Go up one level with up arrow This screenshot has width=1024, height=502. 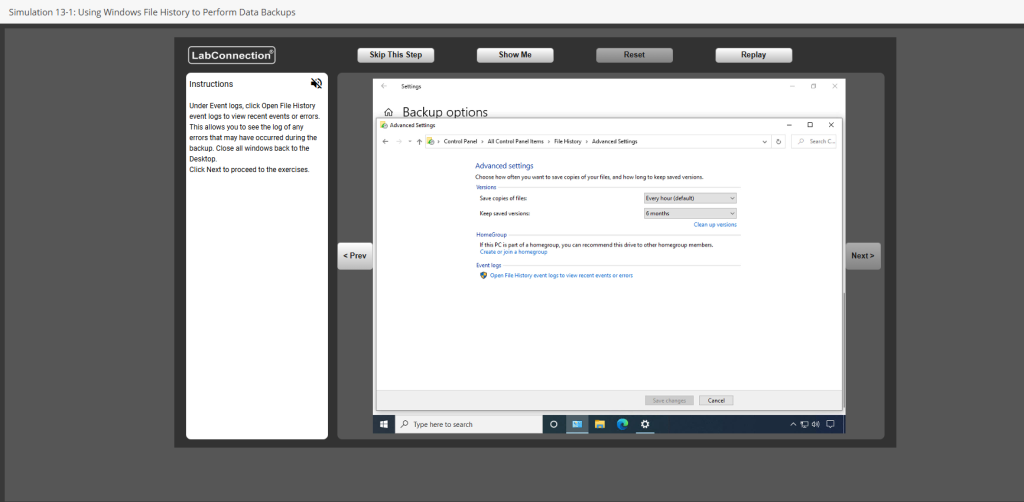pos(419,142)
